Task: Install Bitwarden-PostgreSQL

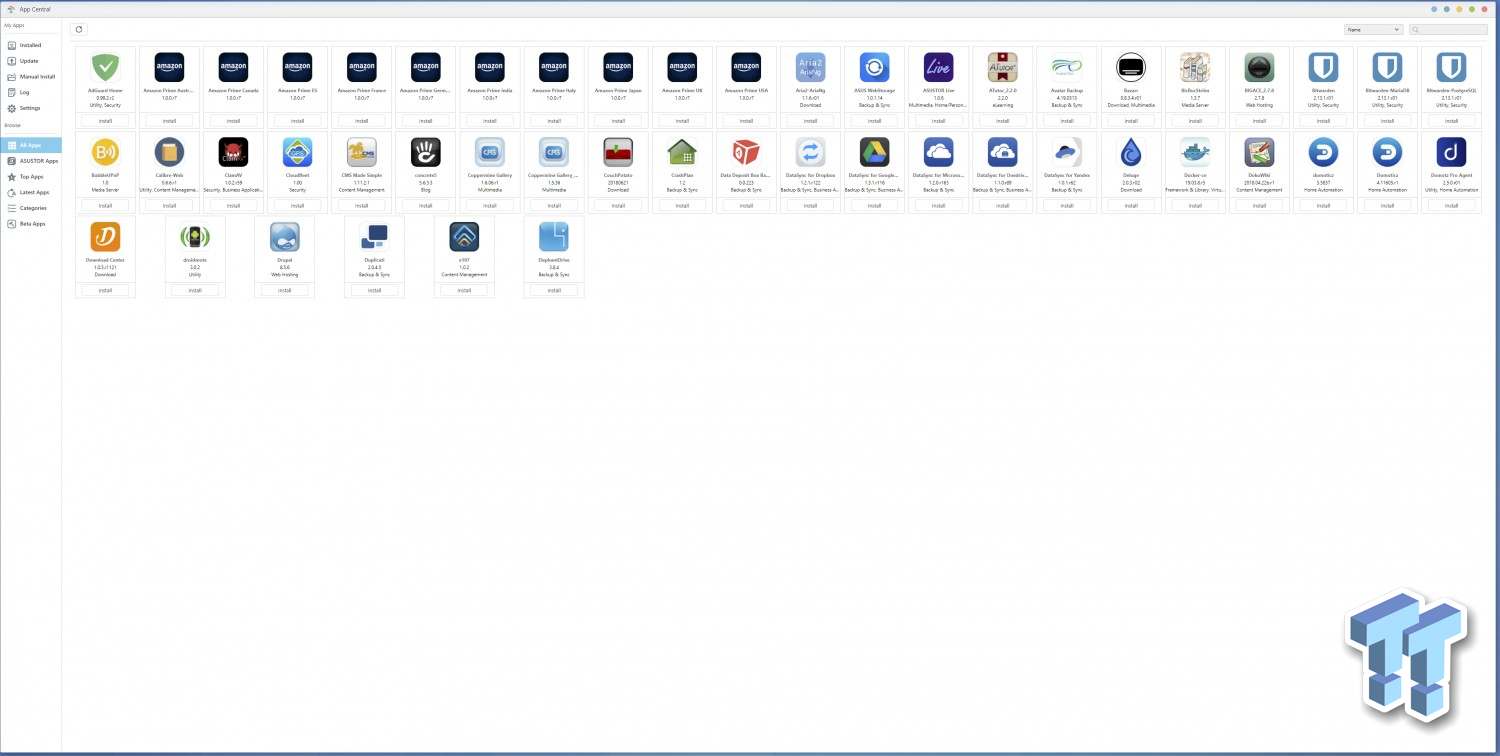Action: 1451,120
